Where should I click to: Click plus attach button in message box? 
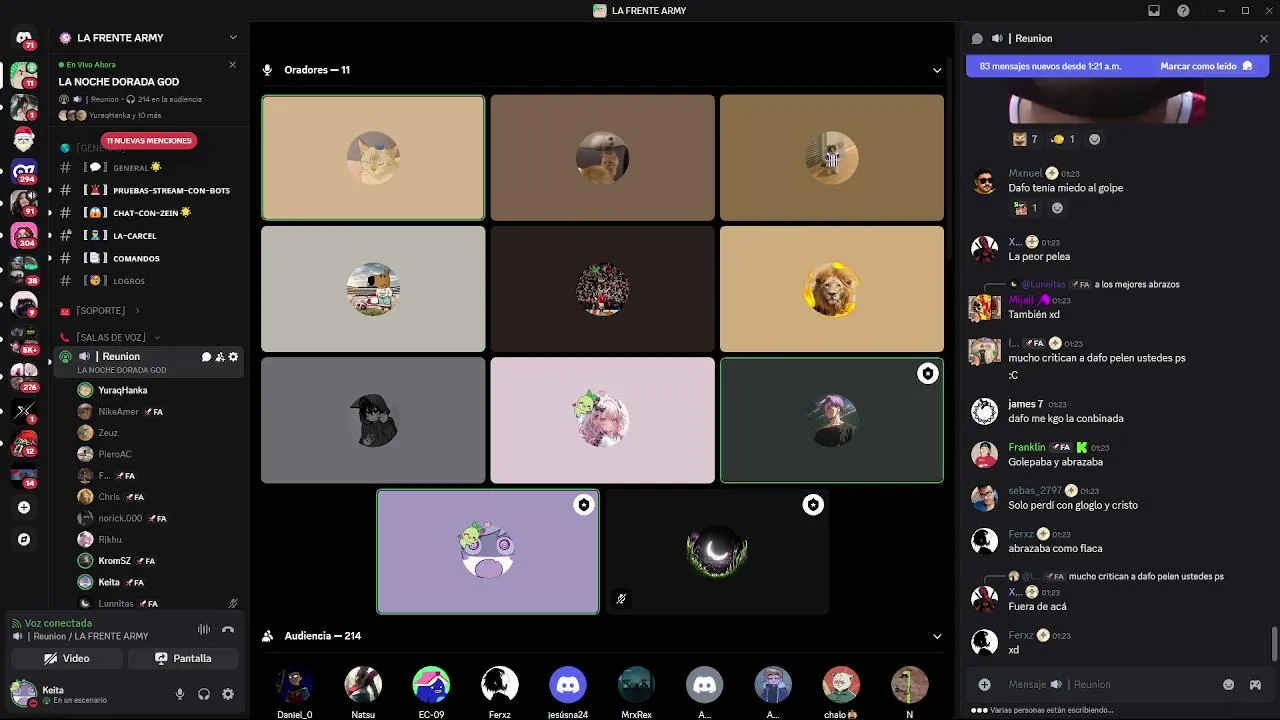click(x=984, y=684)
